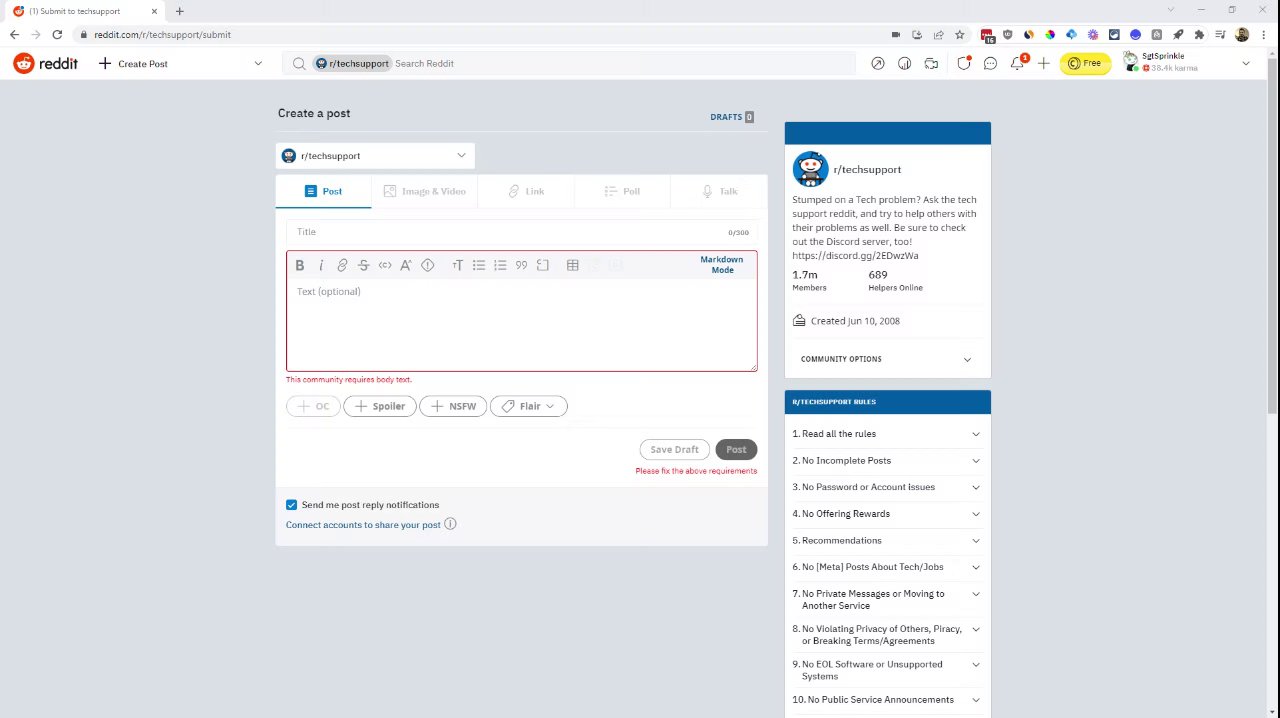Uncheck Send me post reply notifications
Image resolution: width=1280 pixels, height=718 pixels.
(x=291, y=505)
